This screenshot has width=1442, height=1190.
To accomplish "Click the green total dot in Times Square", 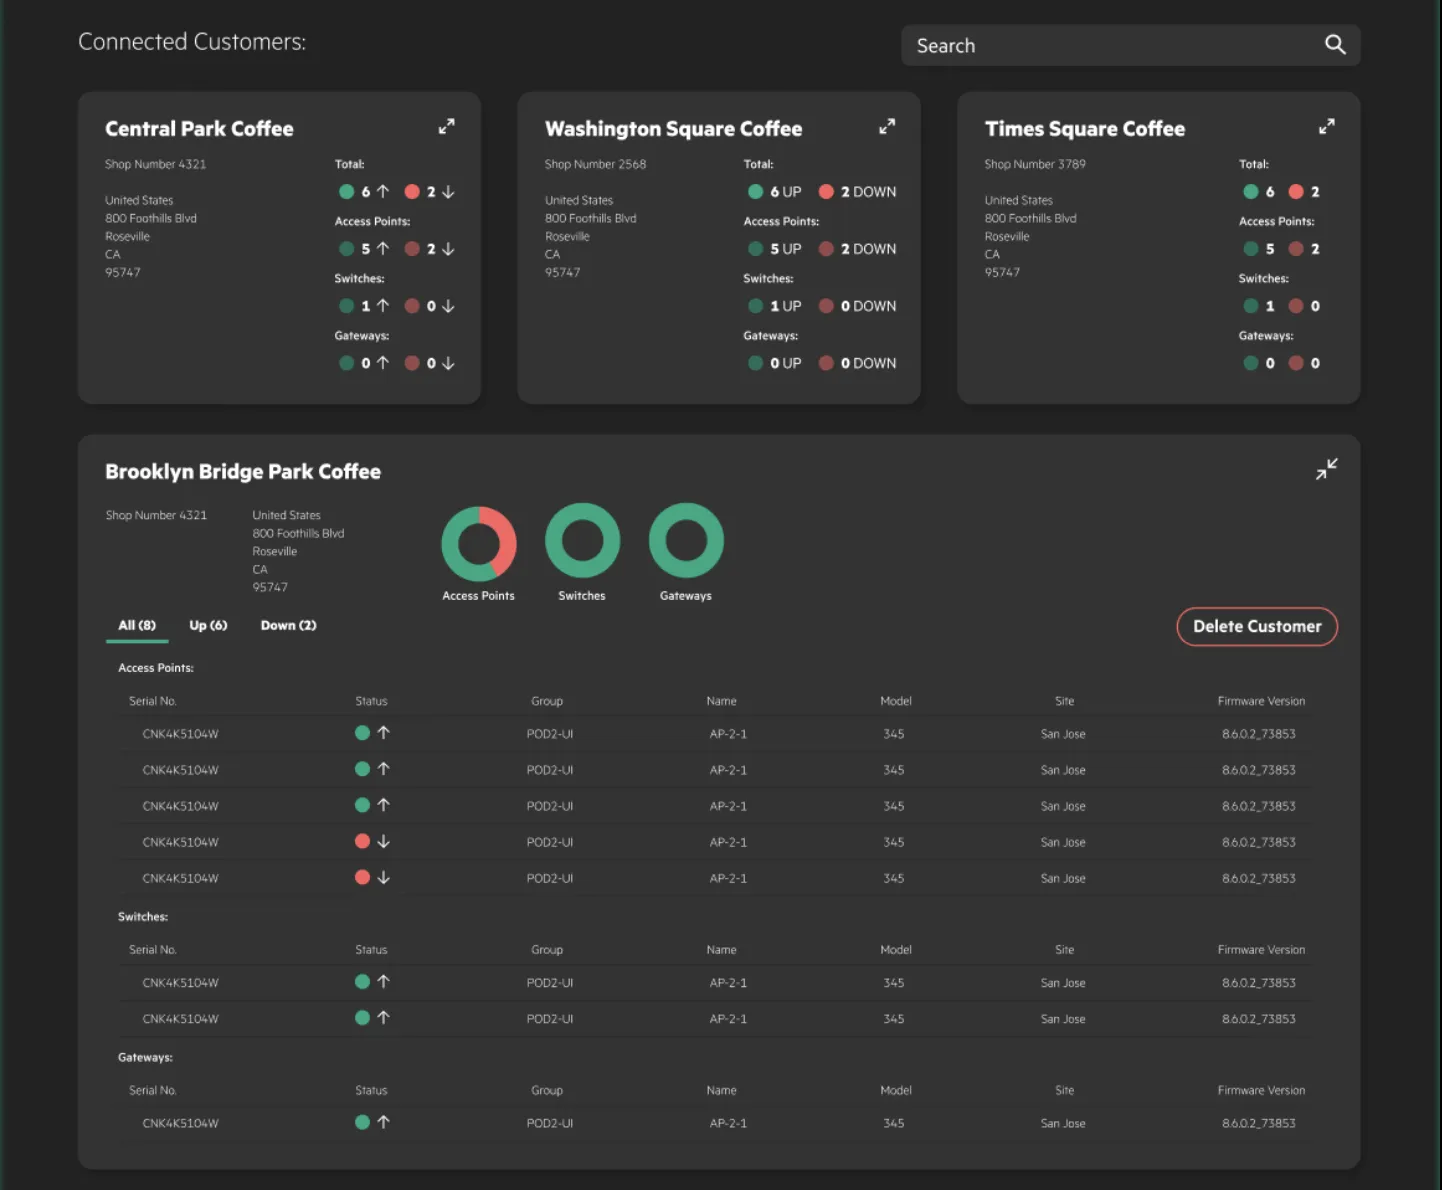I will coord(1251,192).
